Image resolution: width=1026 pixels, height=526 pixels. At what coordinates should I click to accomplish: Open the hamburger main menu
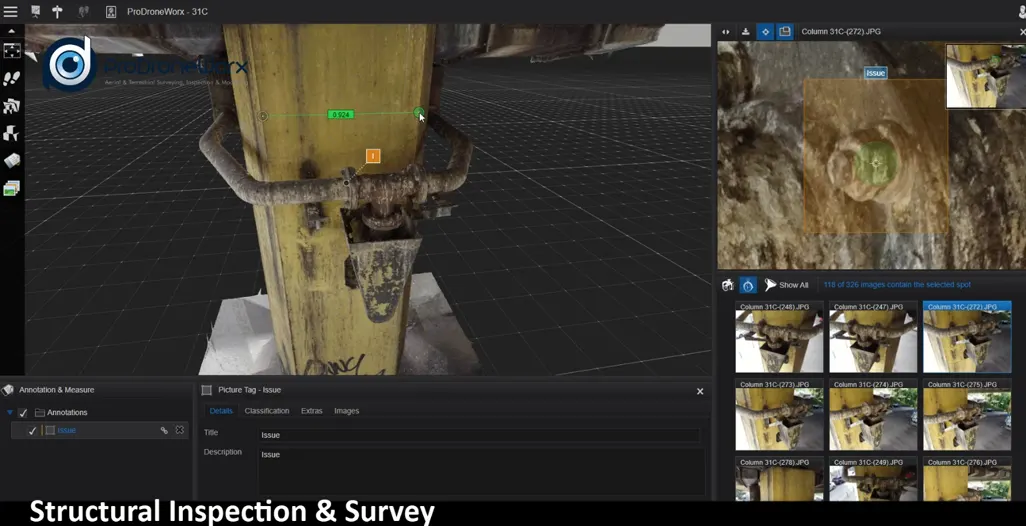[11, 11]
